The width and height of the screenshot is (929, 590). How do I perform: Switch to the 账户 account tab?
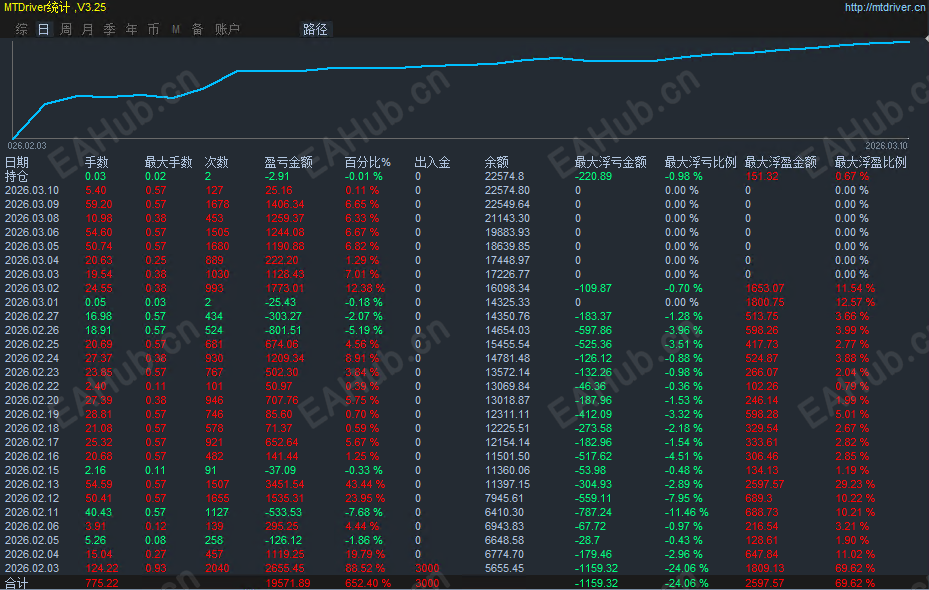coord(227,29)
